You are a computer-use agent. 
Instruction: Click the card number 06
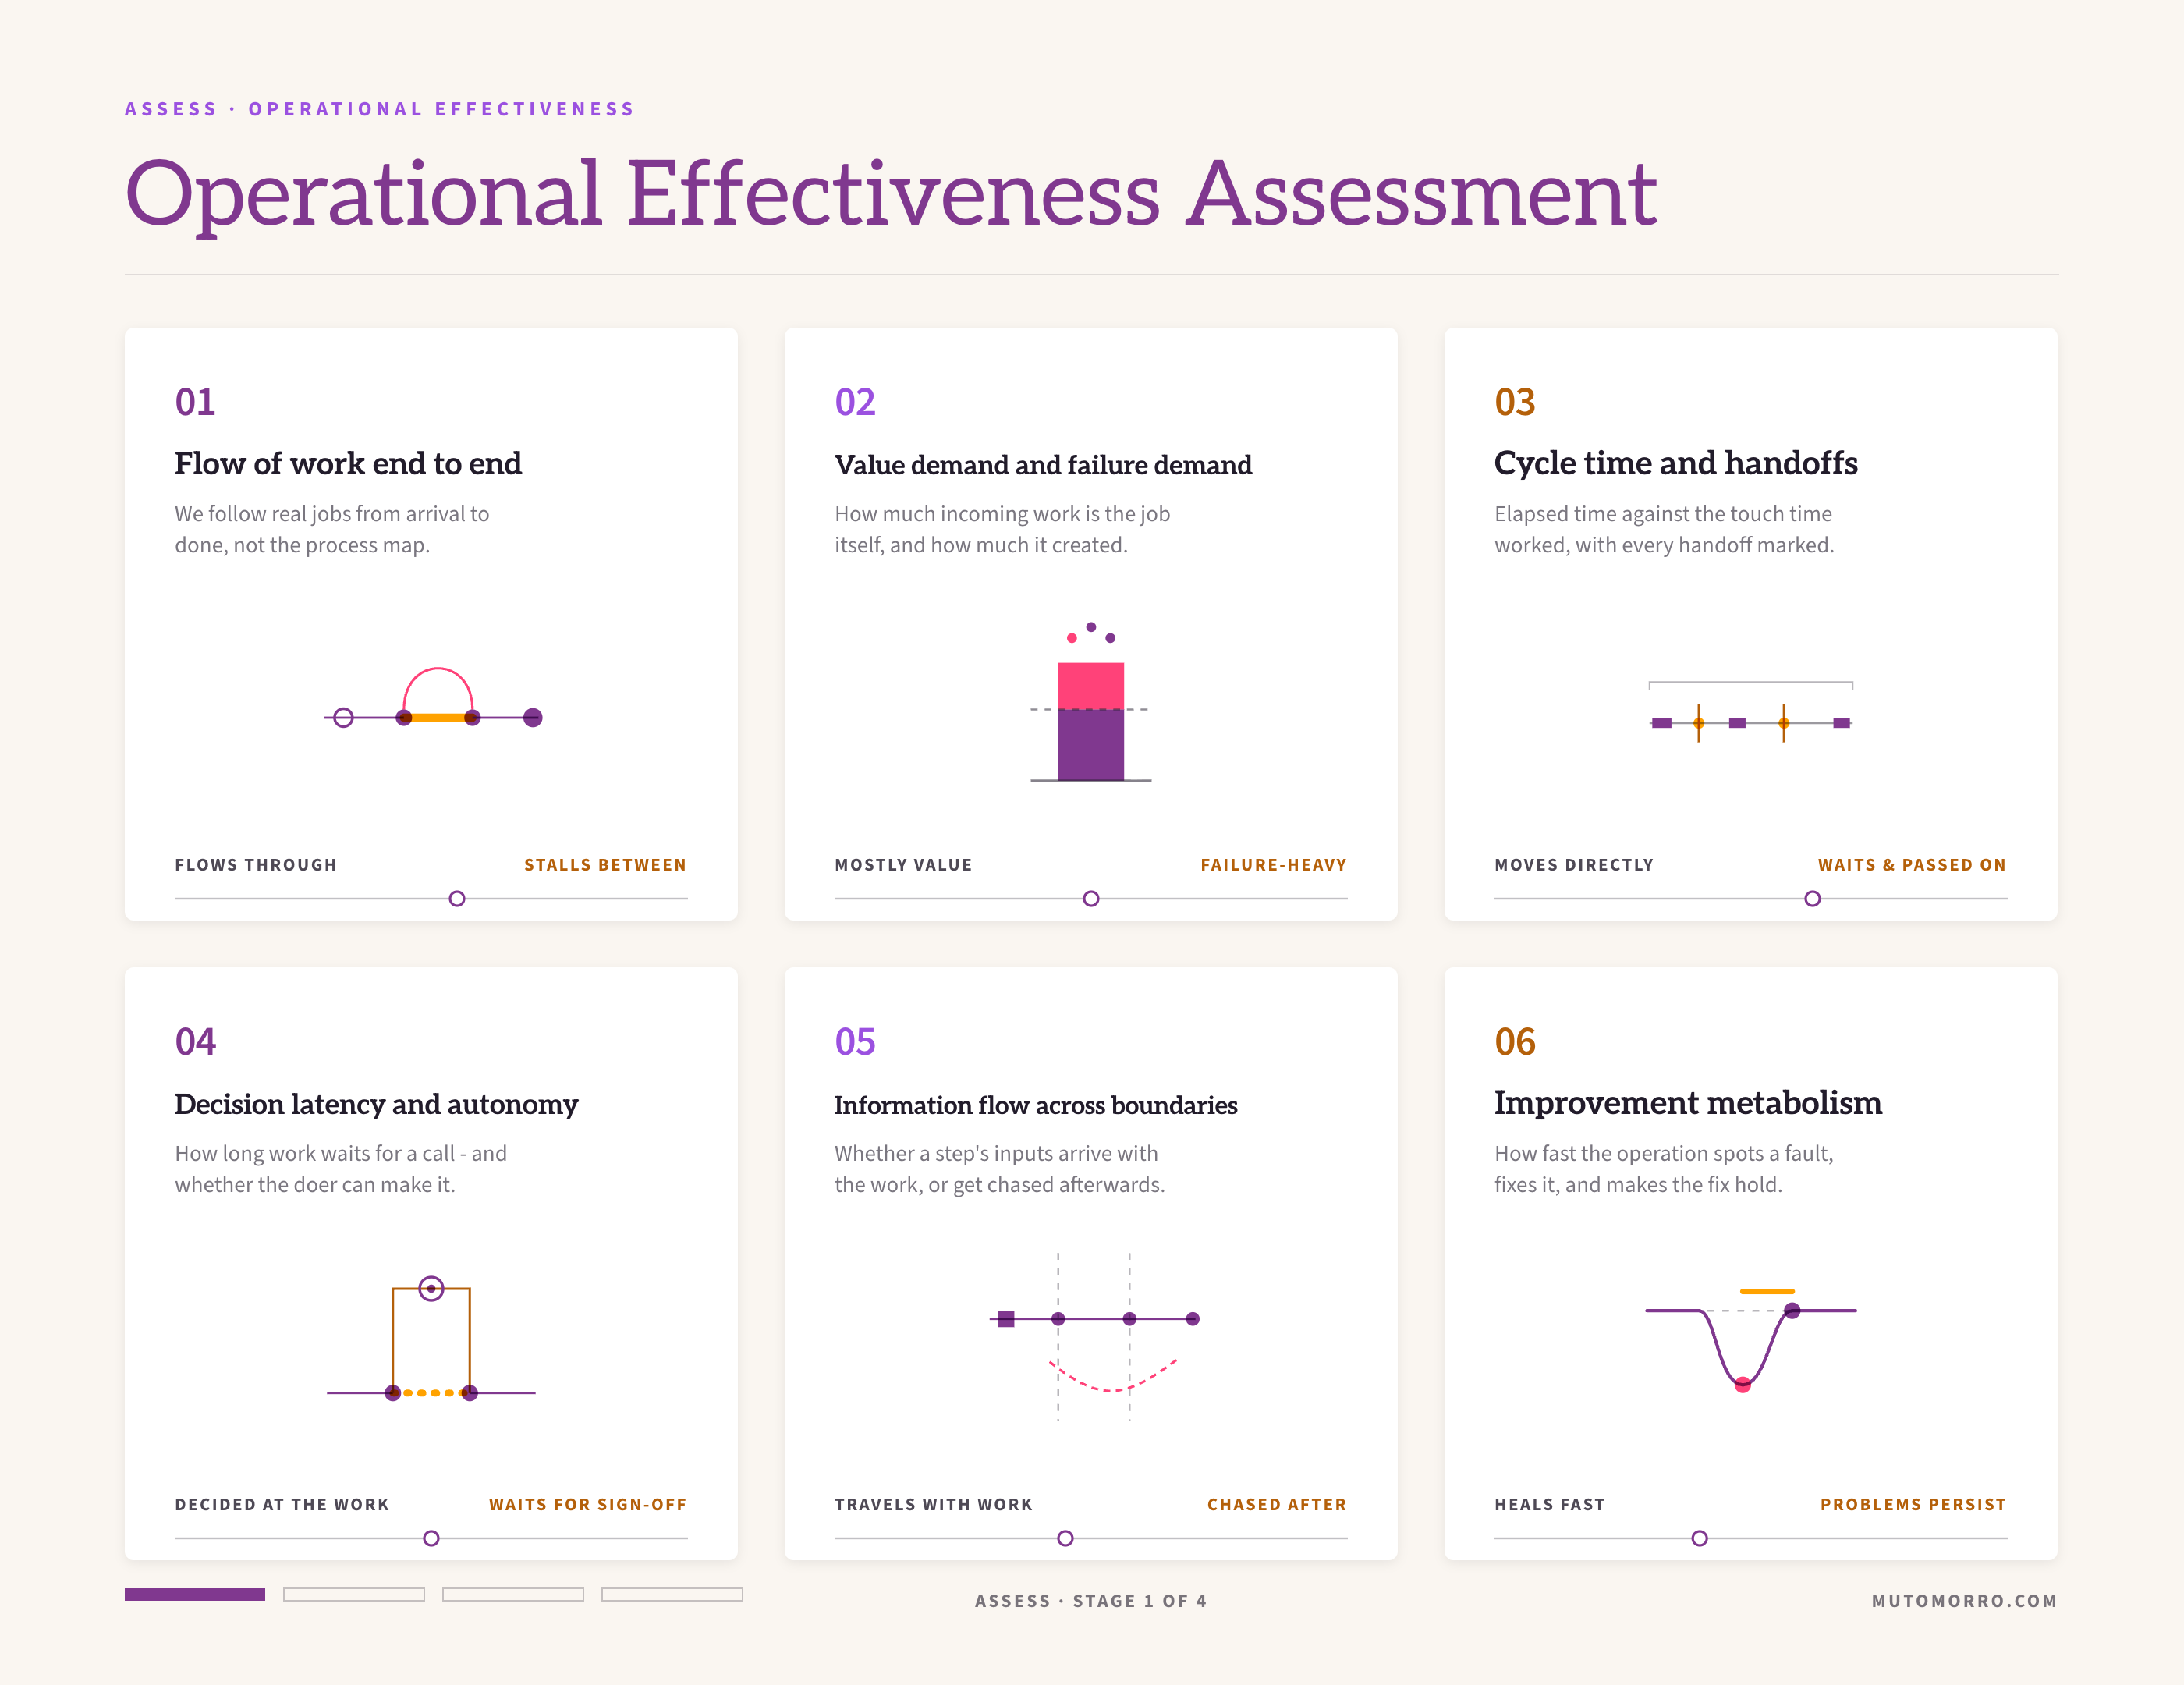point(1515,1042)
